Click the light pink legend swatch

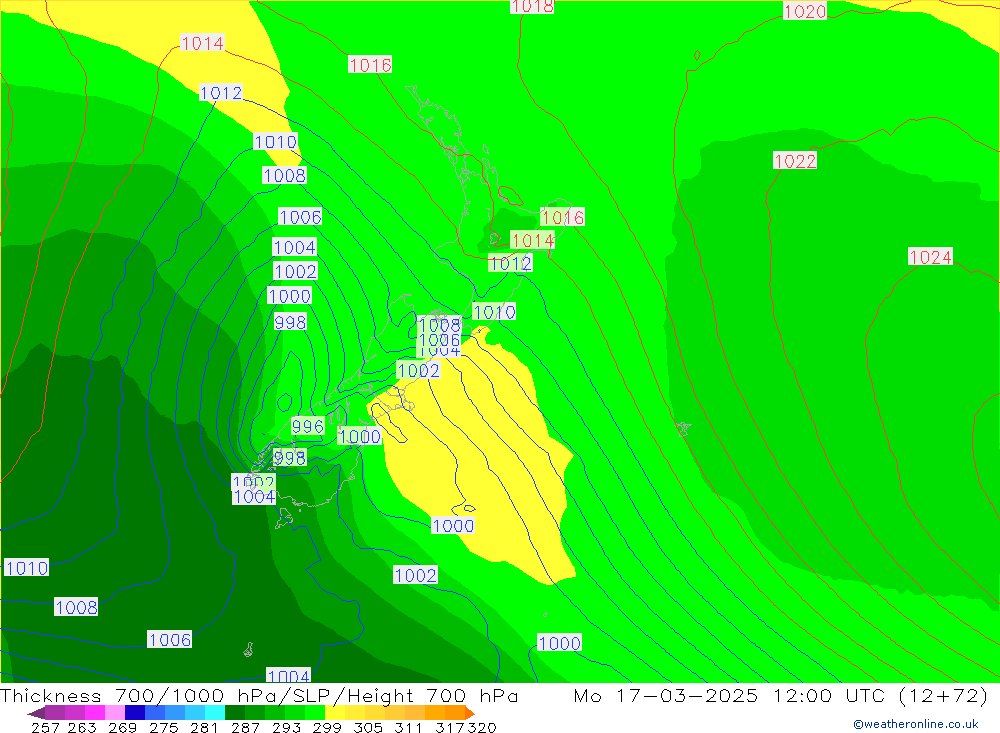click(x=115, y=713)
